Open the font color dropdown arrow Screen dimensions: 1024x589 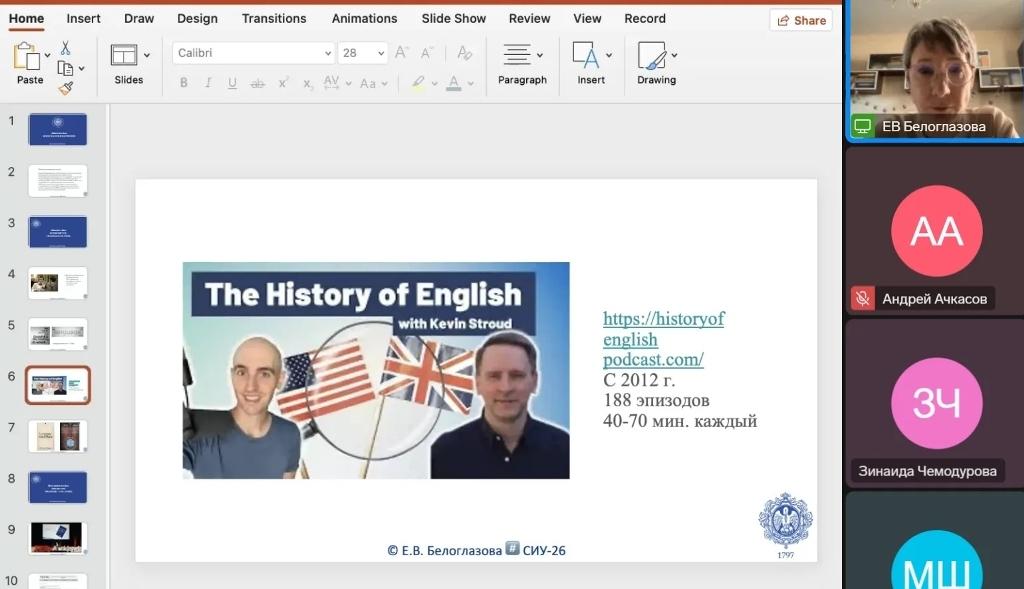[470, 84]
